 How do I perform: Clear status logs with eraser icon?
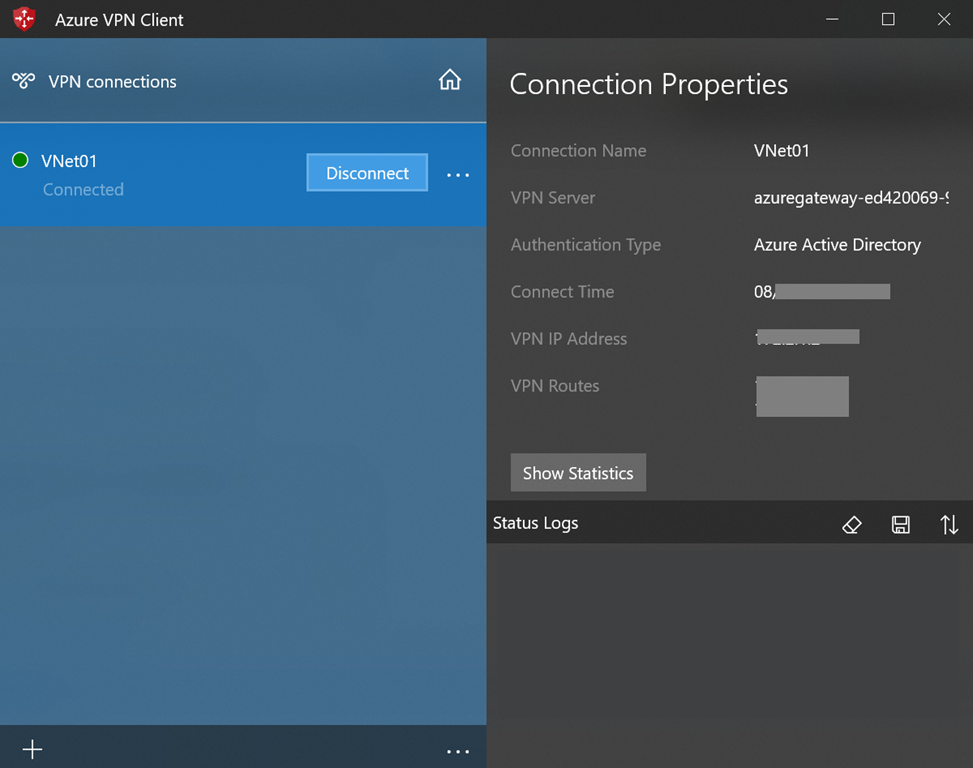coord(851,525)
